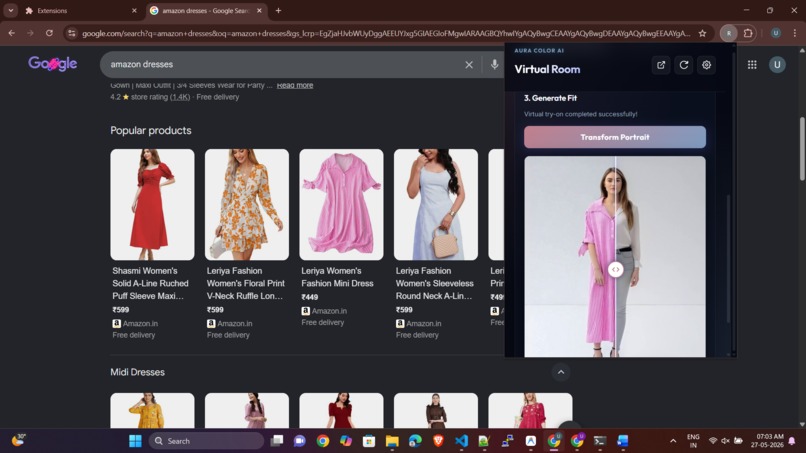Click Shasmi Women's Solid A-Line title
The width and height of the screenshot is (806, 453).
[151, 283]
